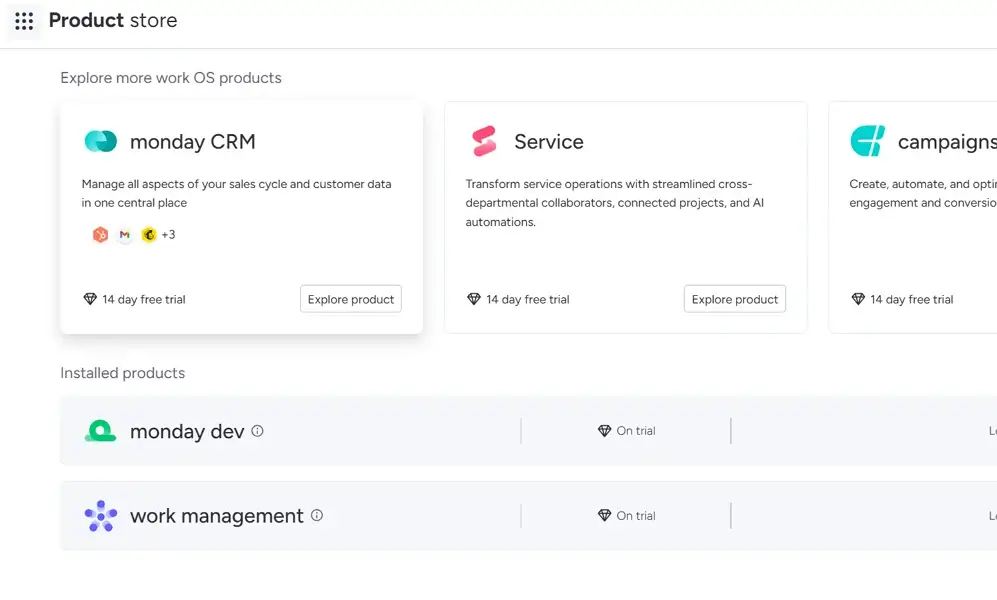
Task: Click the monday CRM card title
Action: point(192,142)
